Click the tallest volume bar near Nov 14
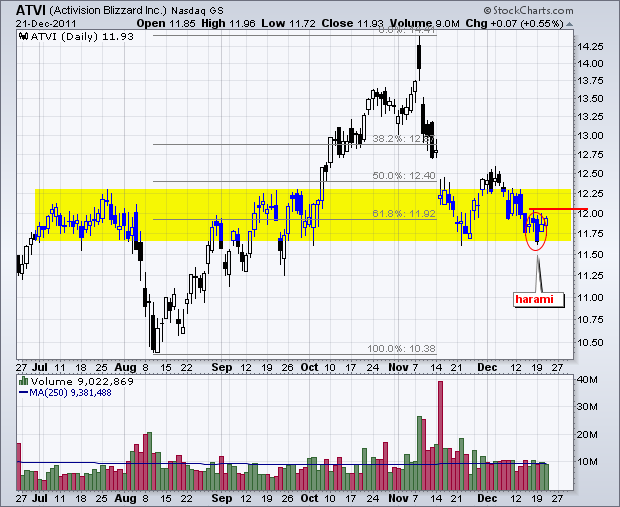Viewport: 620px width, 507px height. [440, 435]
